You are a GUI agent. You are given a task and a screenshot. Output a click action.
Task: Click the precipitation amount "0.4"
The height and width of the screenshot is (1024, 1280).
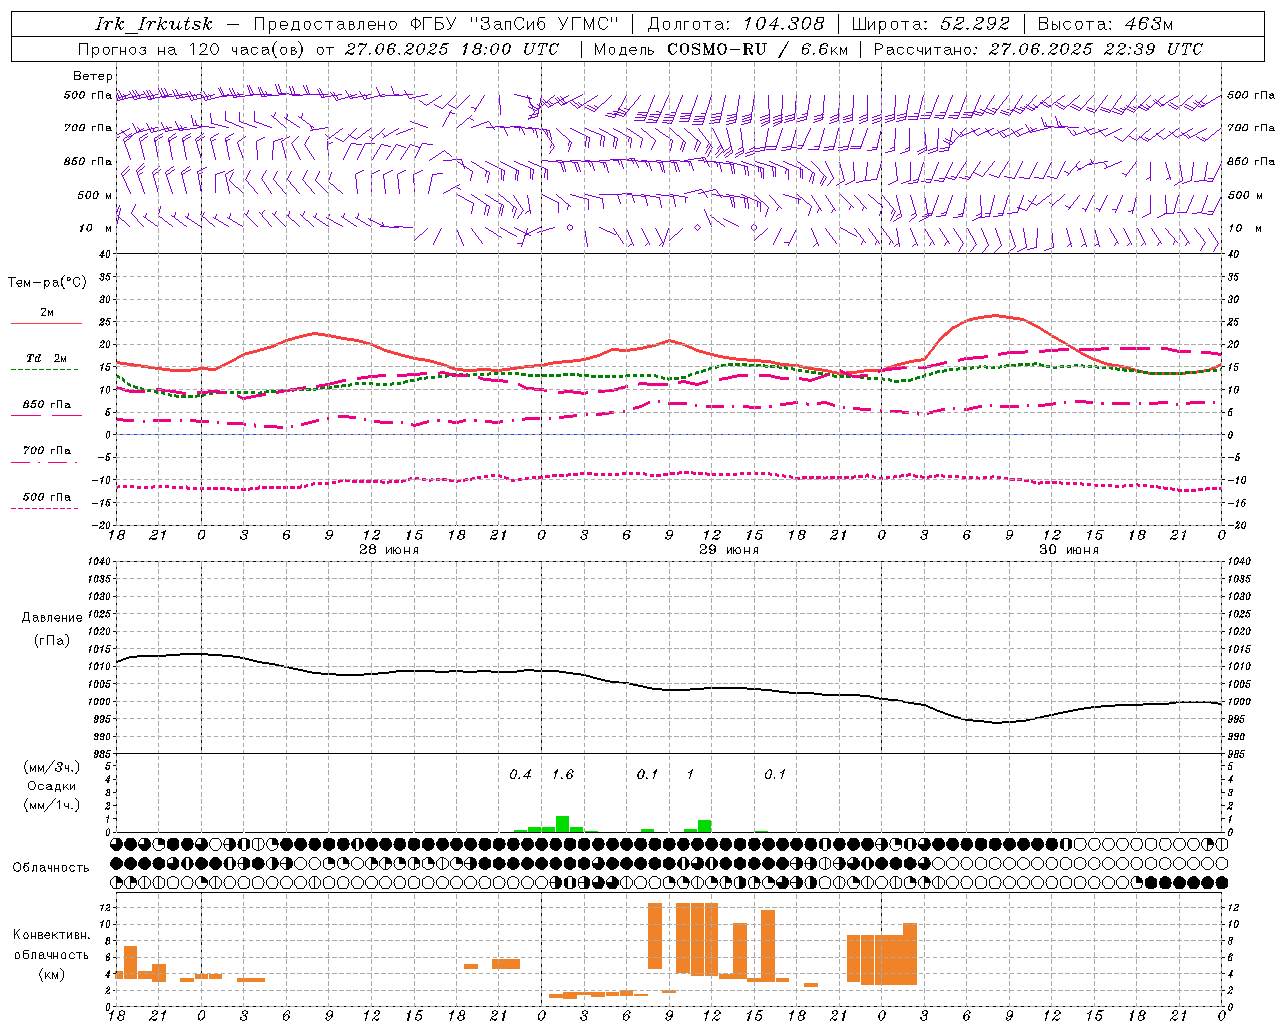tap(520, 775)
